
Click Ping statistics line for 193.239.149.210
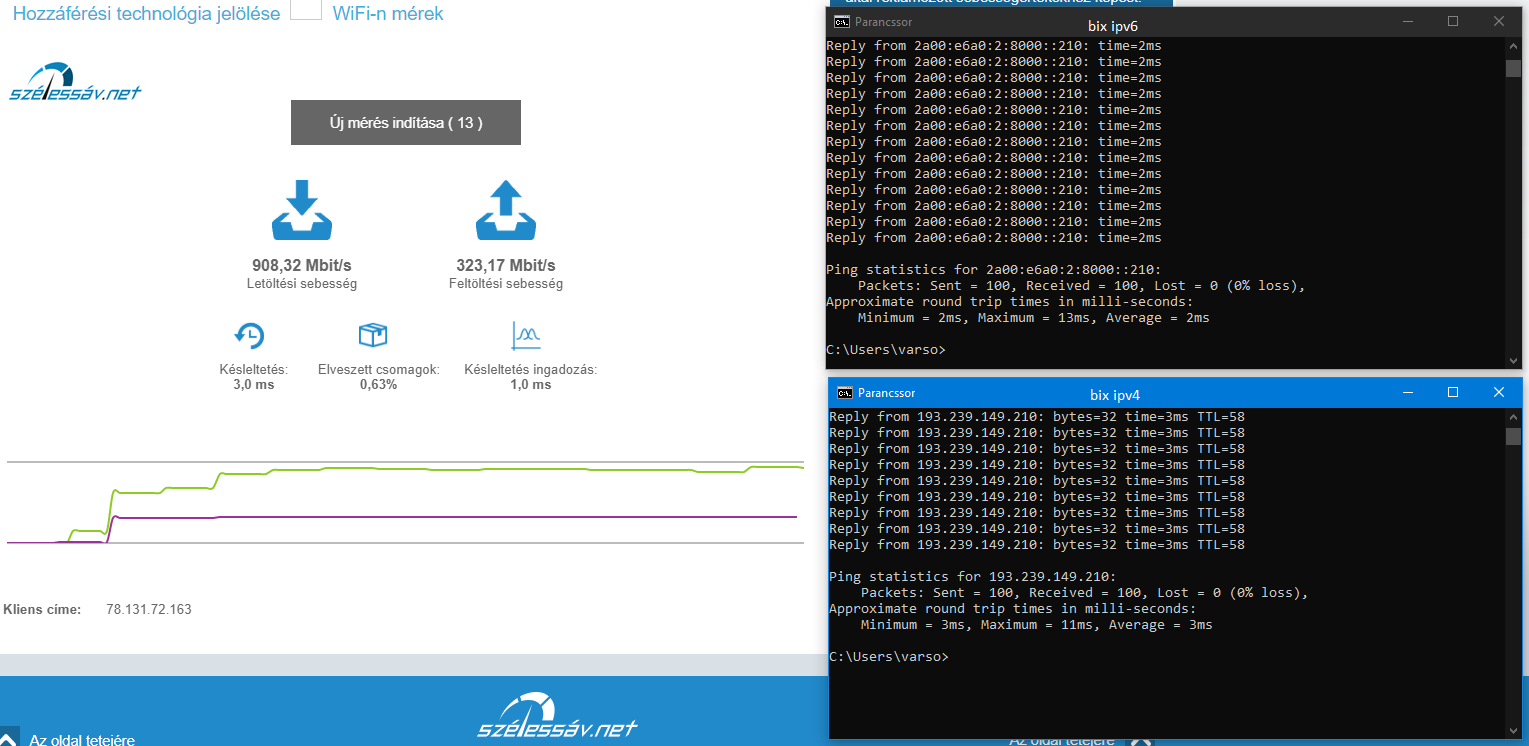coord(972,577)
